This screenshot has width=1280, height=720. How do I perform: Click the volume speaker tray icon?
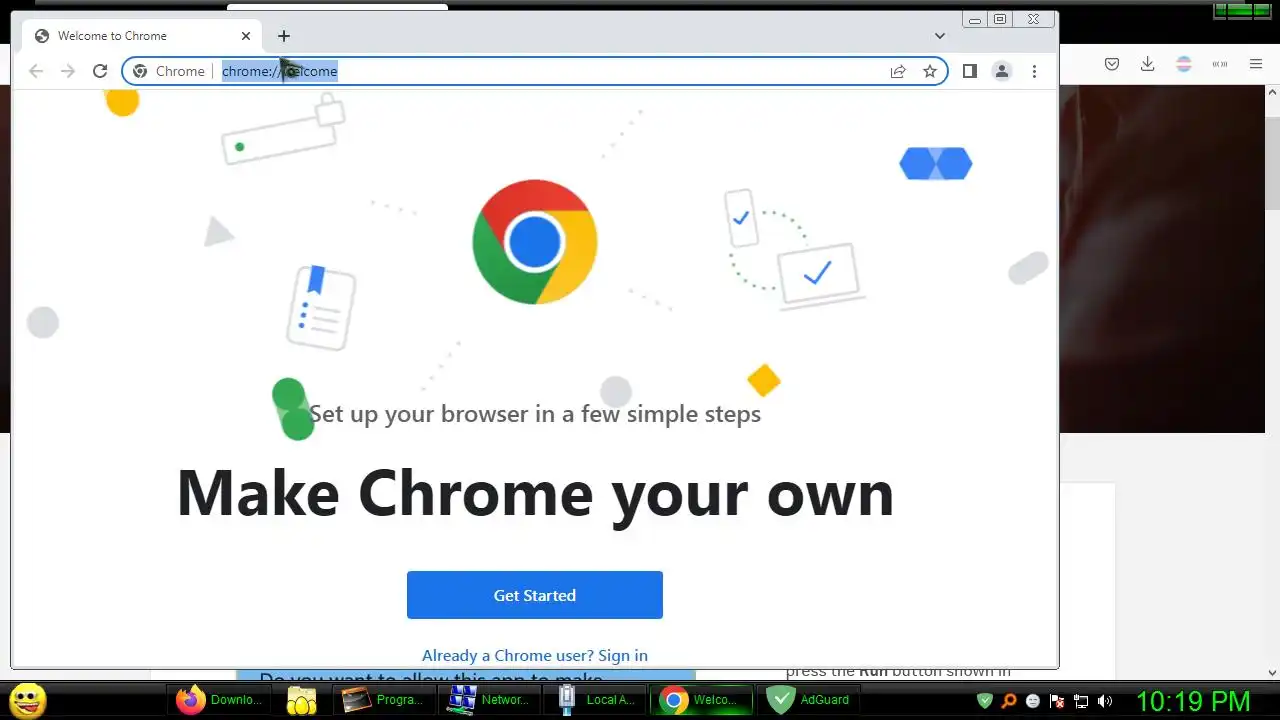pyautogui.click(x=1105, y=701)
